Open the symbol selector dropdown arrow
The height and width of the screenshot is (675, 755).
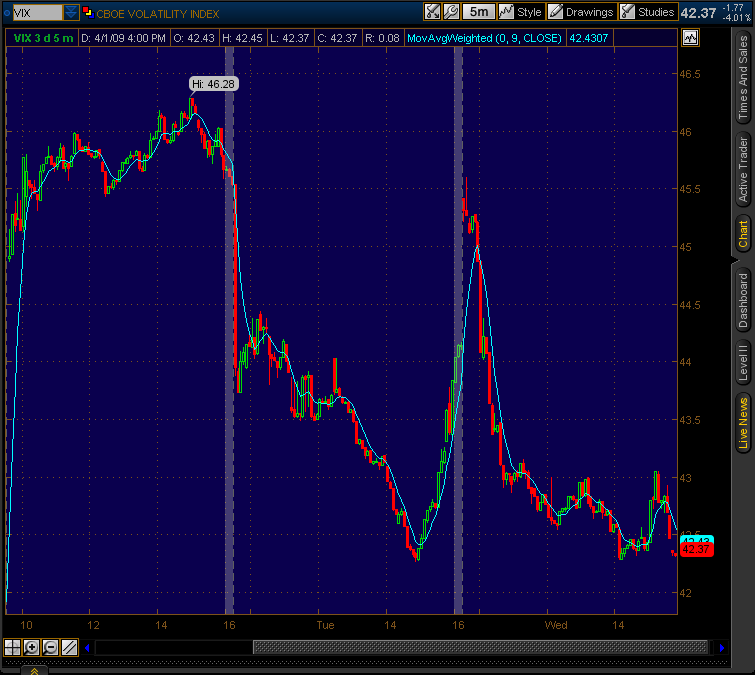point(71,13)
